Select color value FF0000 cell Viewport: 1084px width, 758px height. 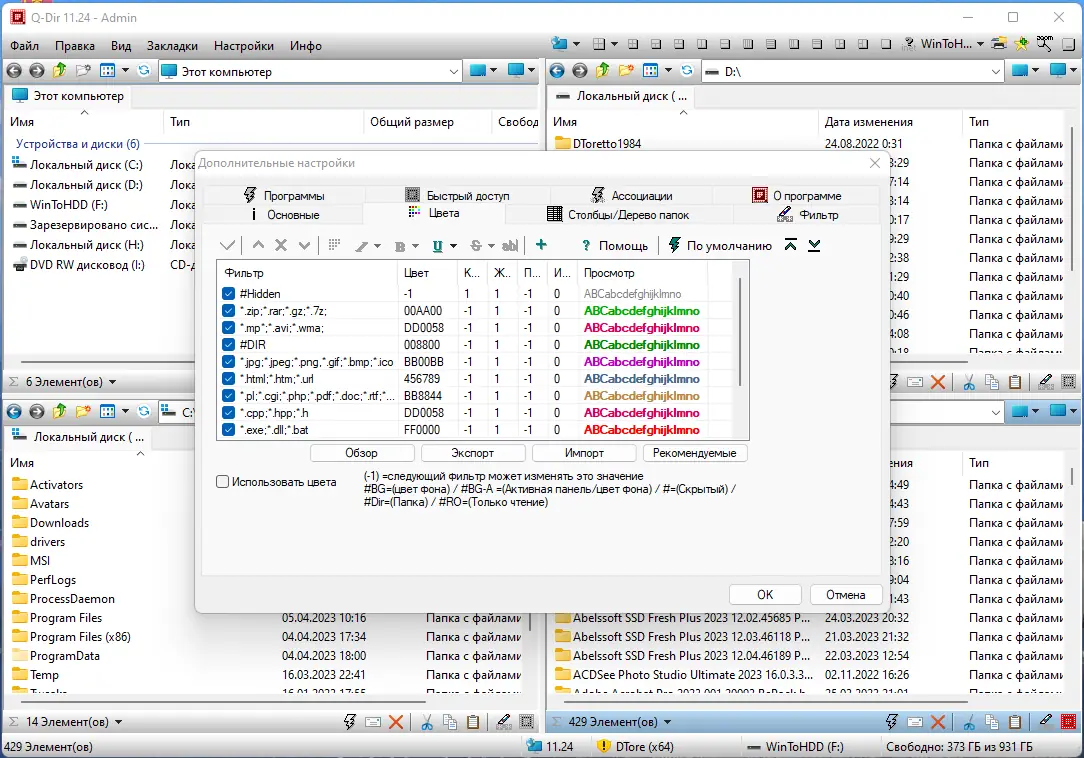click(x=422, y=429)
